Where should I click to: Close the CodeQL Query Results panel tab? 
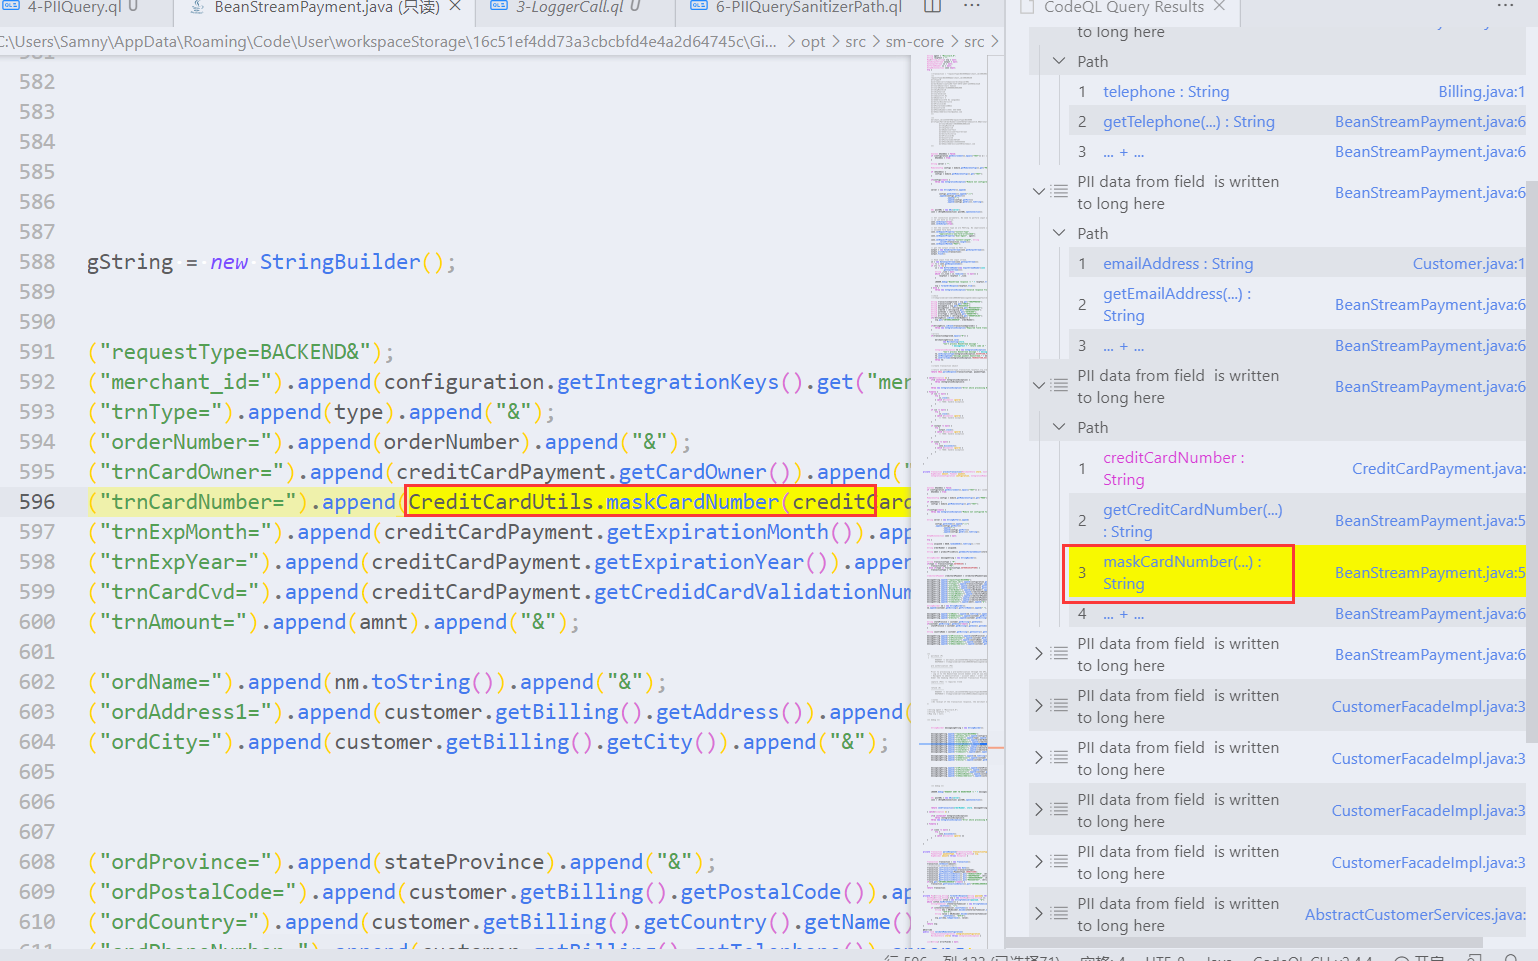click(x=1219, y=7)
